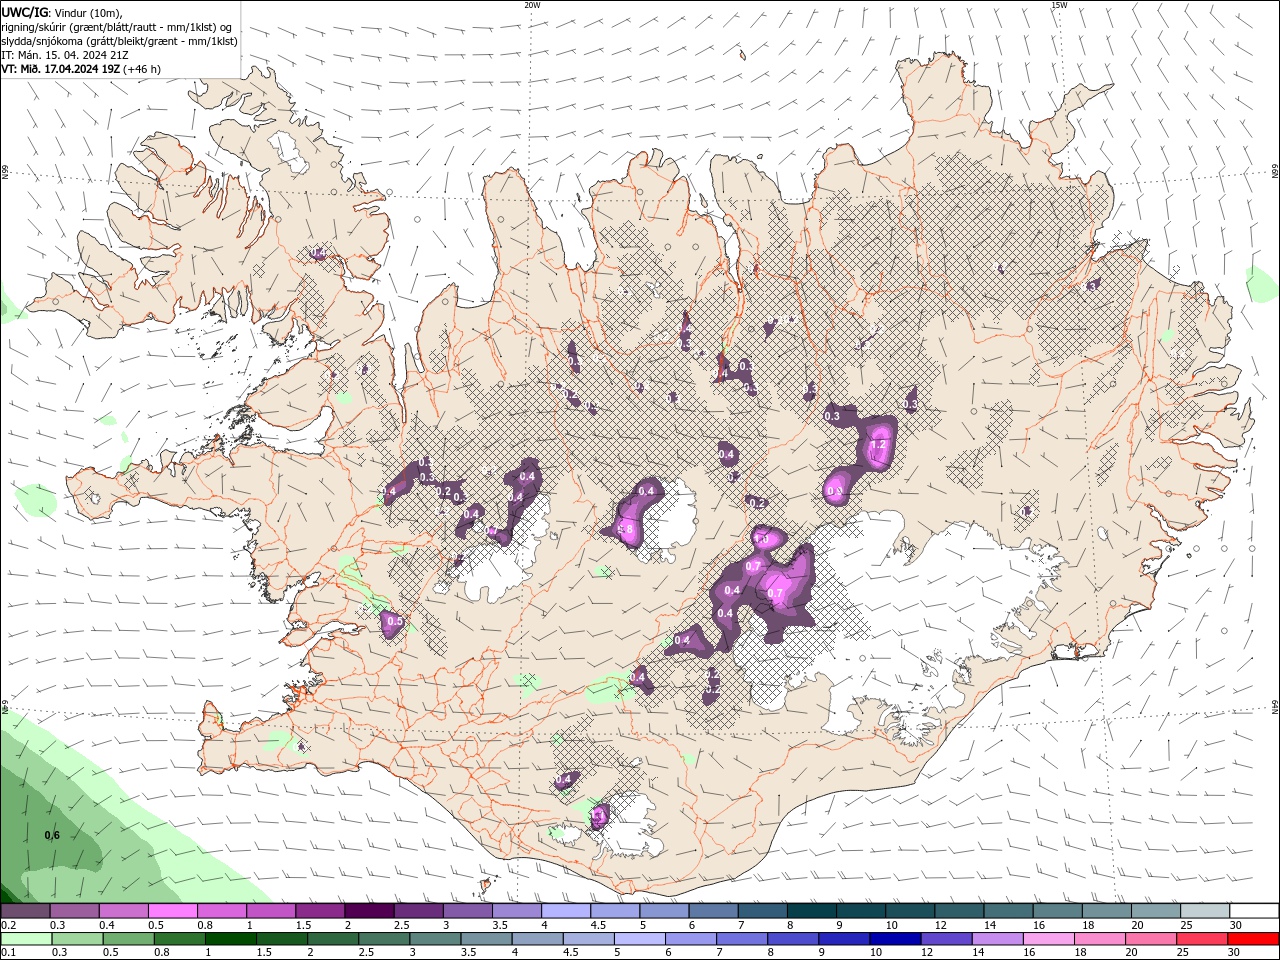Image resolution: width=1280 pixels, height=960 pixels.
Task: Click the light periwinkle swatch labeled 4 in the top legend row
Action: tap(566, 911)
